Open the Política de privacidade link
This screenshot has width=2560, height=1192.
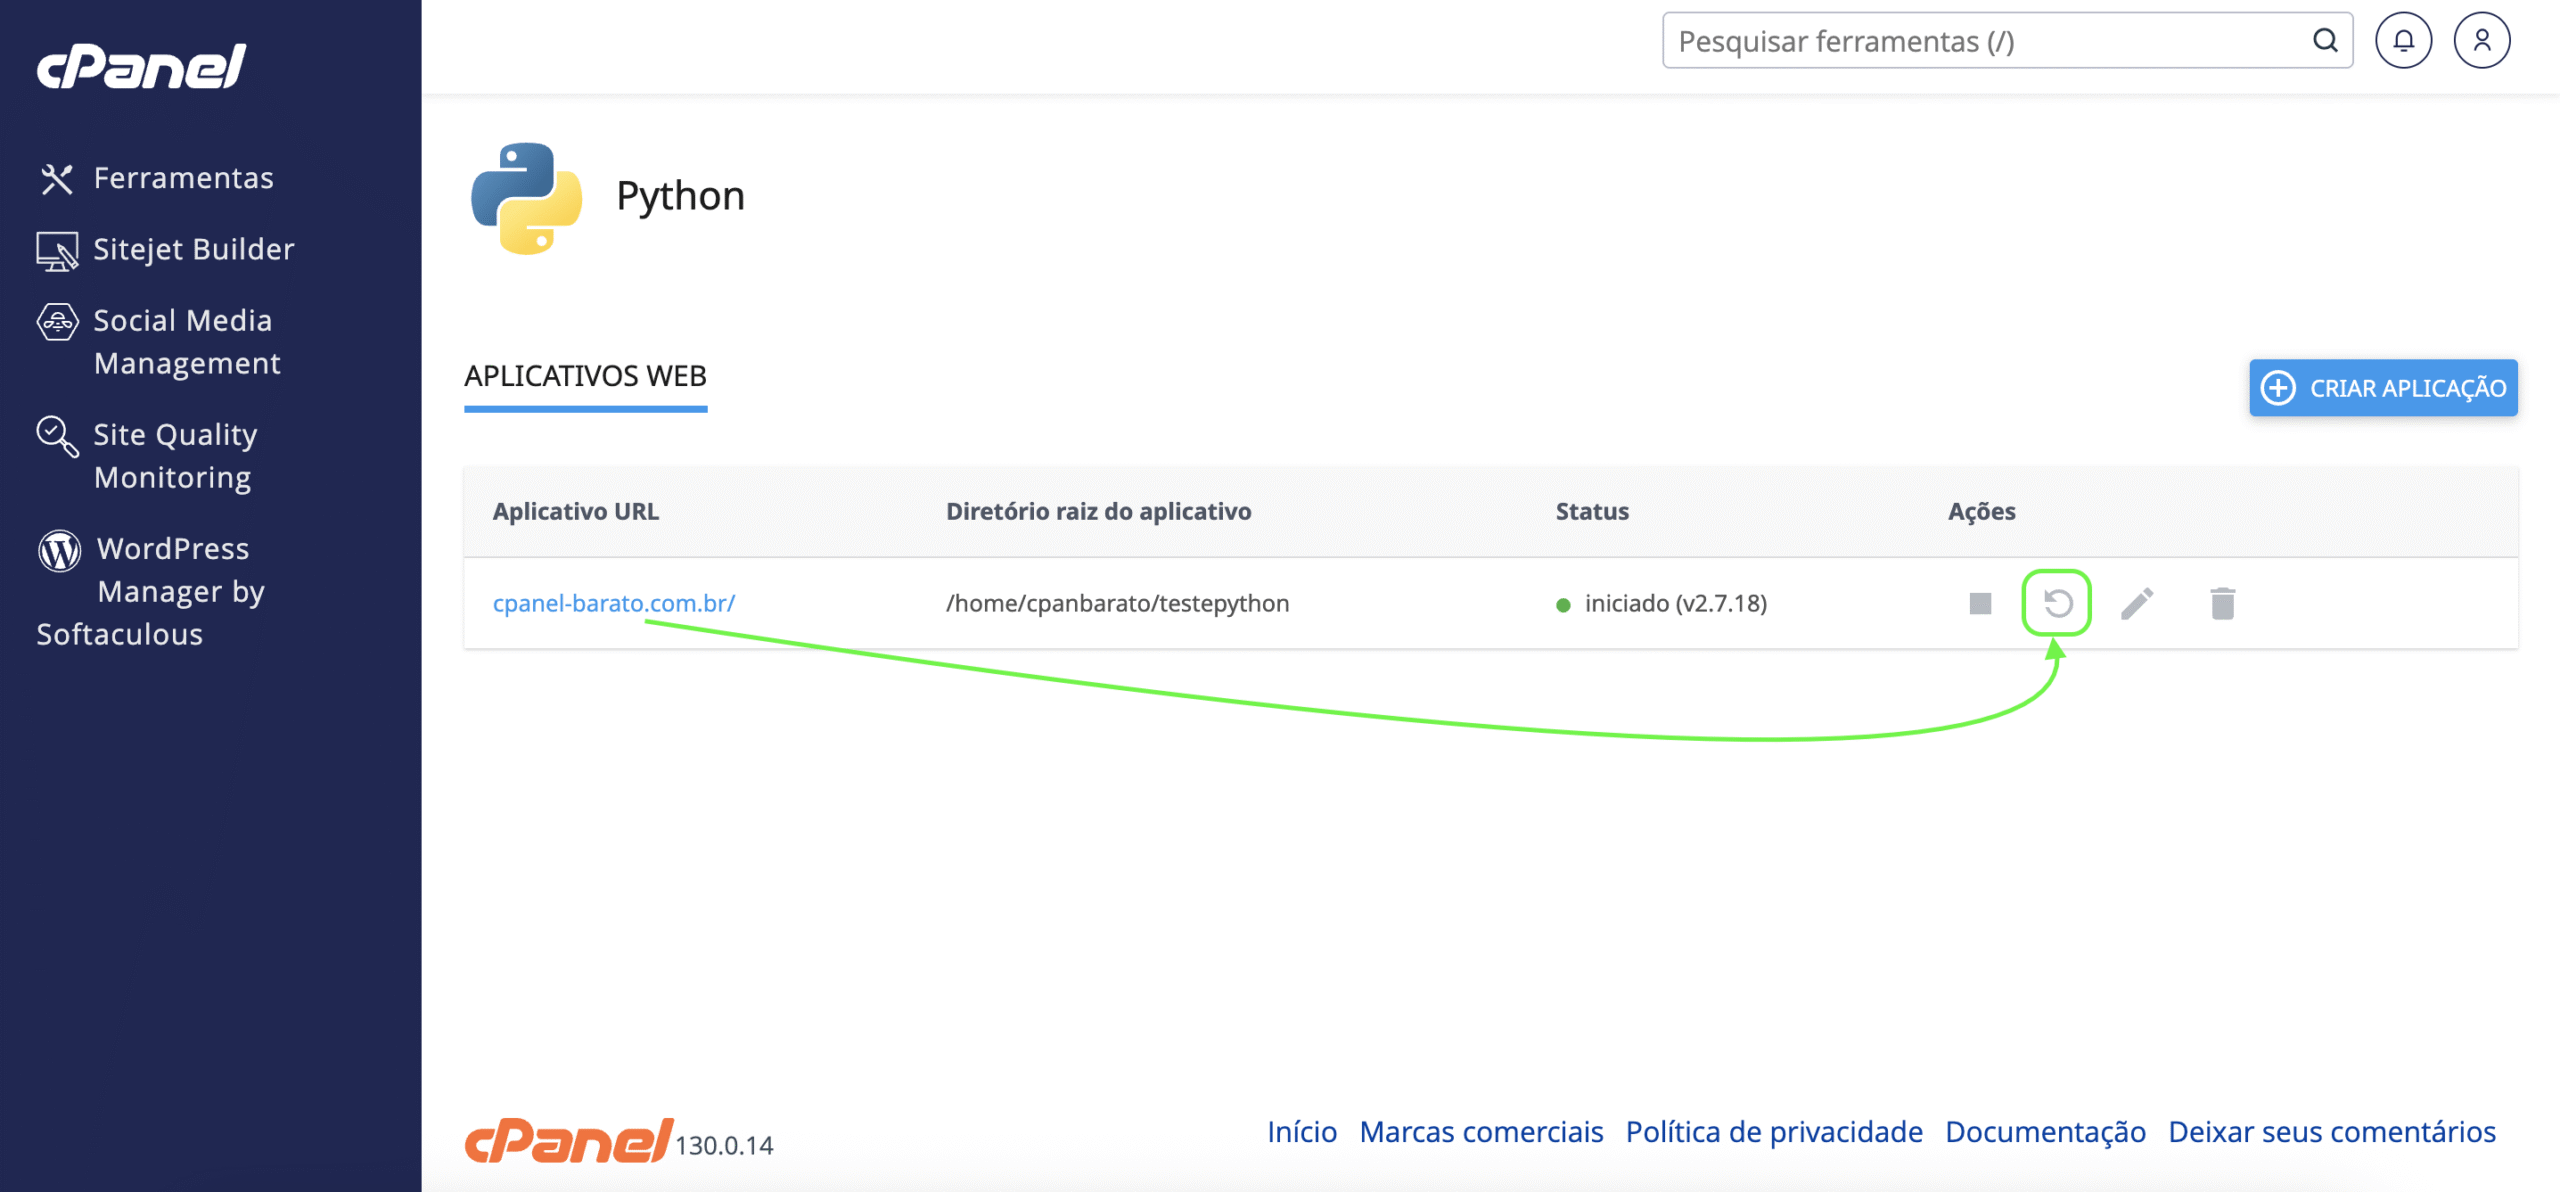(x=1774, y=1131)
